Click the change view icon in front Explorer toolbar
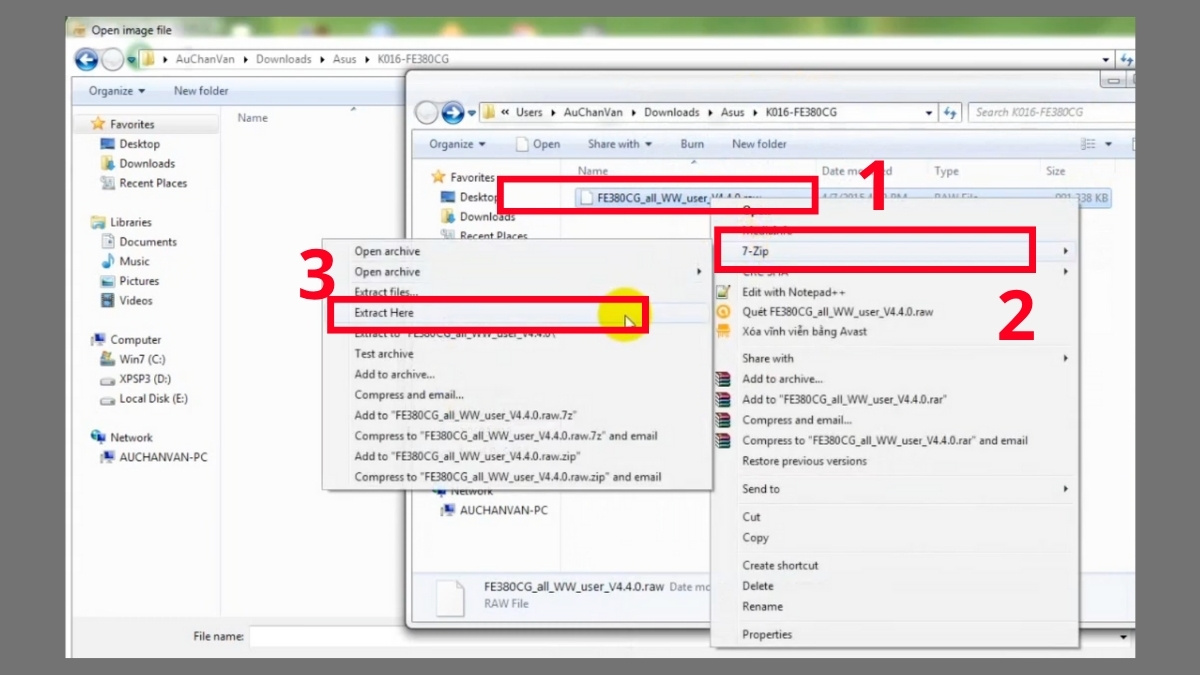The image size is (1200, 675). [1088, 144]
